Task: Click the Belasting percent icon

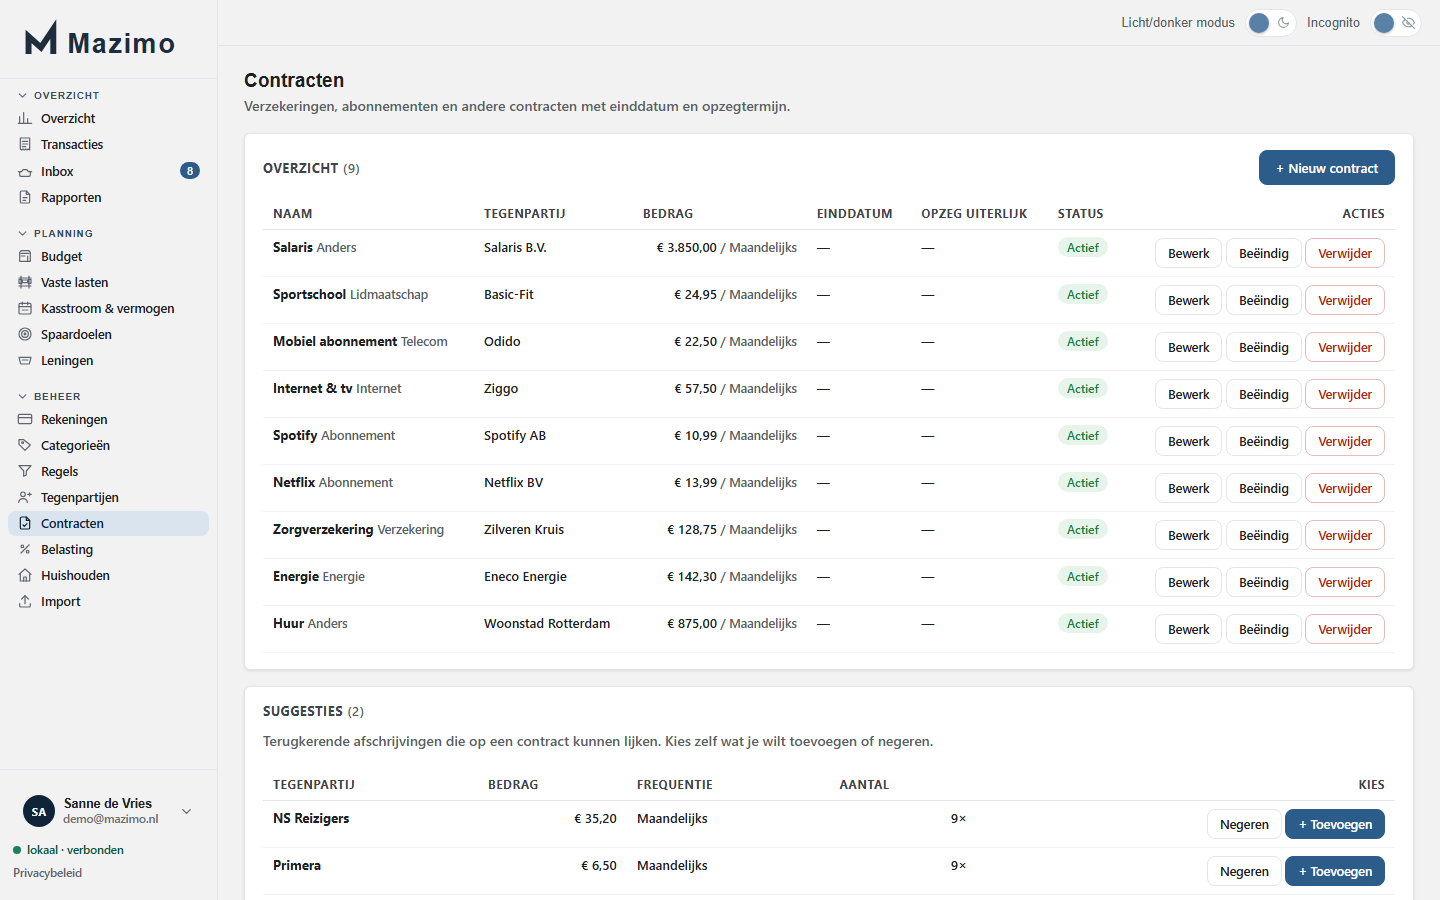Action: pyautogui.click(x=25, y=549)
